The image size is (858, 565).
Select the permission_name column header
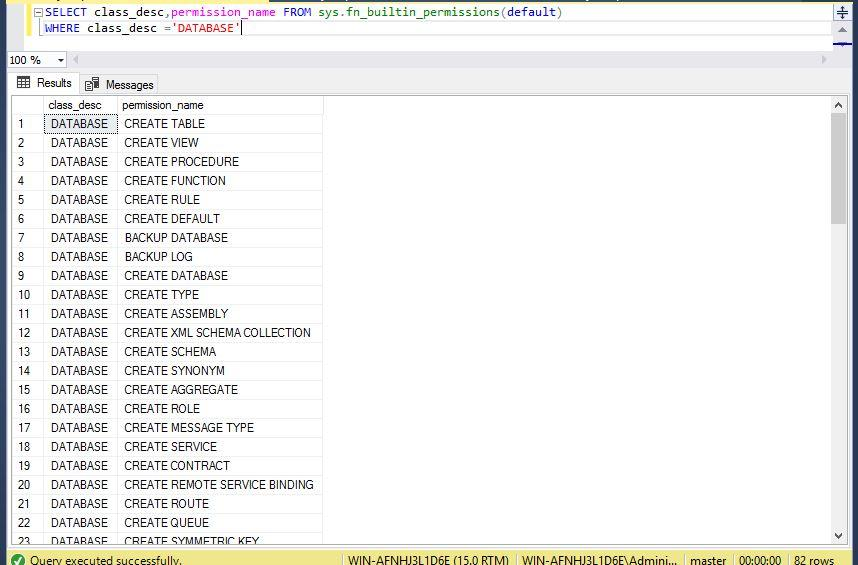tap(220, 105)
